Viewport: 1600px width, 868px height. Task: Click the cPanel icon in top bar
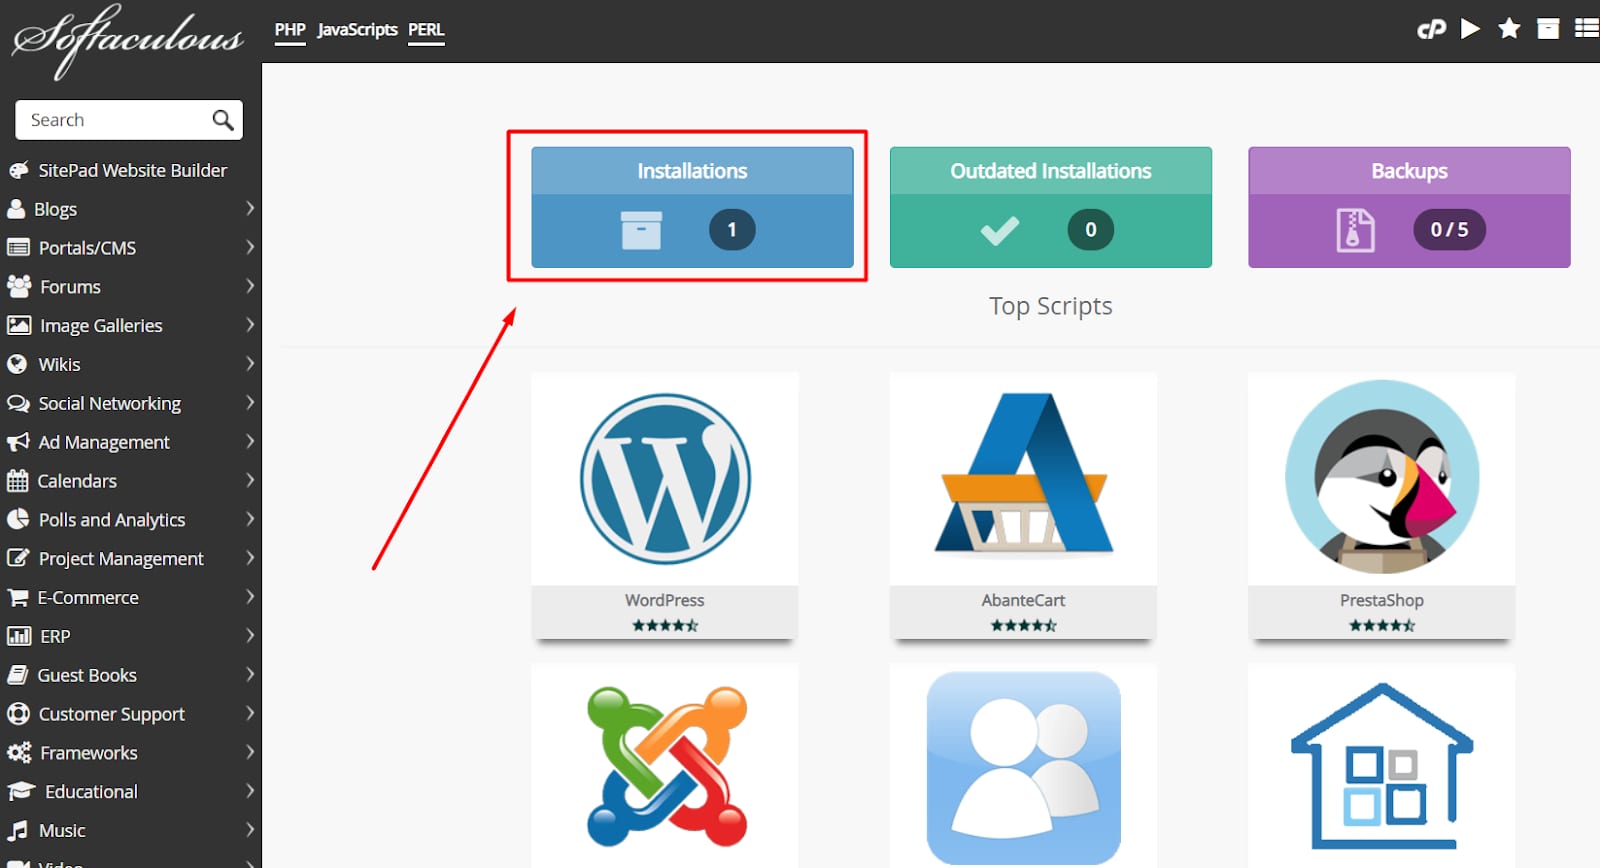(x=1431, y=29)
